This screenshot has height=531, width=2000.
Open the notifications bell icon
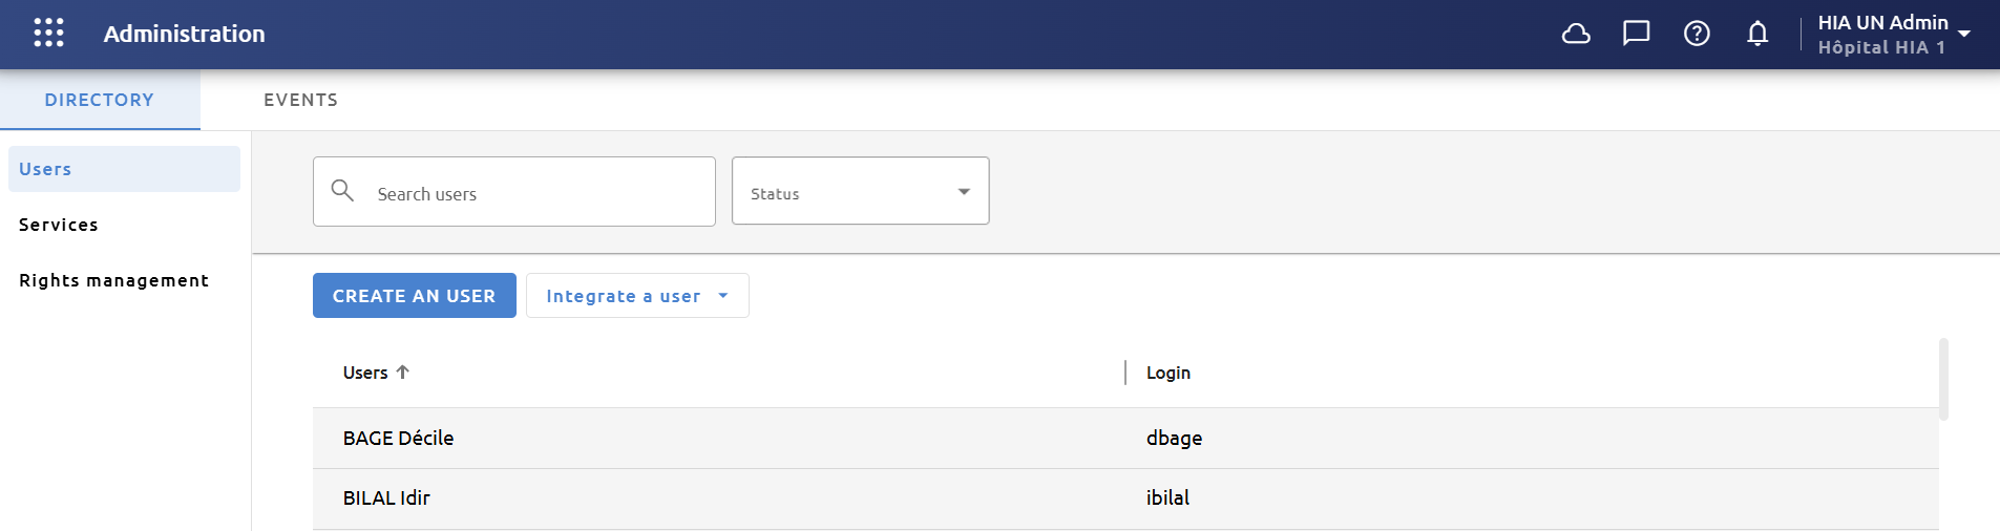[x=1757, y=34]
